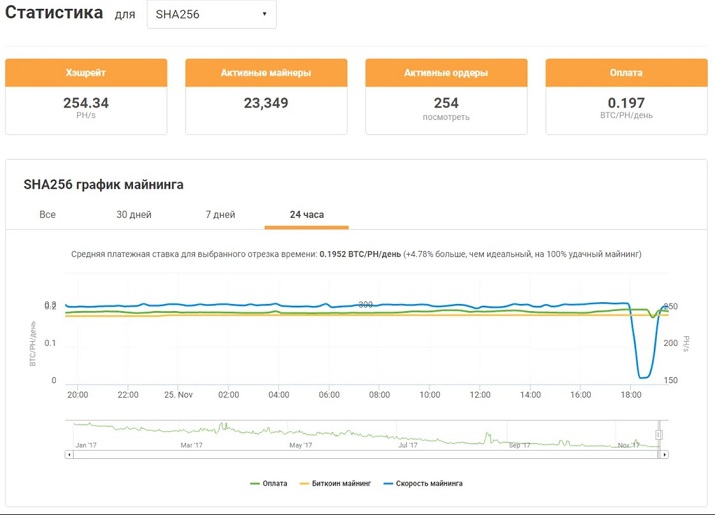The height and width of the screenshot is (515, 715).
Task: Click the navigator scrollbar track
Action: click(365, 454)
